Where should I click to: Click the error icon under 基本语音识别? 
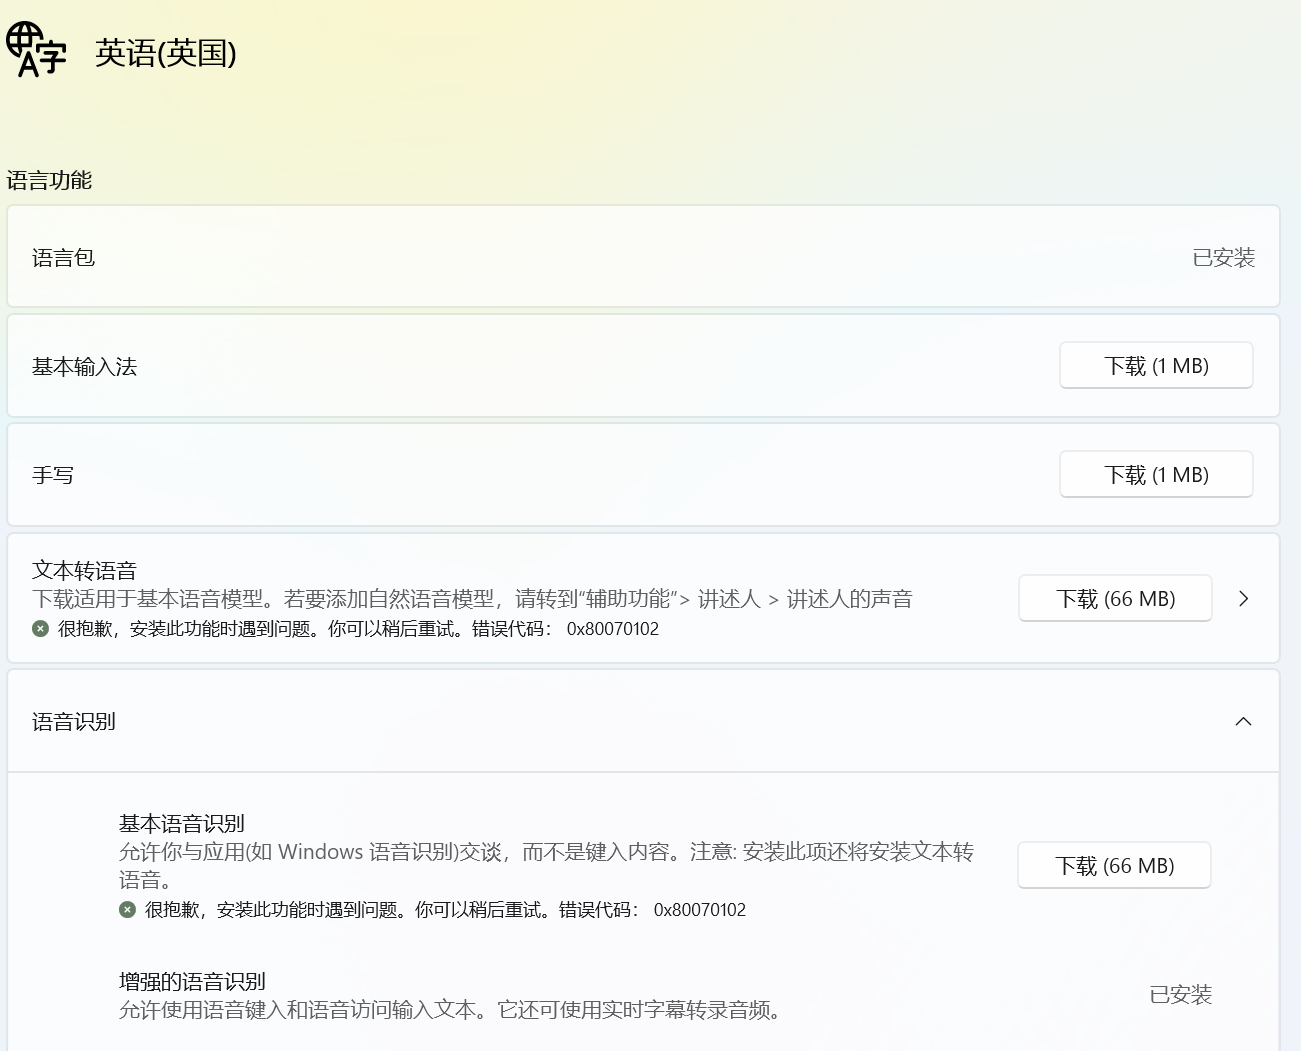(127, 910)
